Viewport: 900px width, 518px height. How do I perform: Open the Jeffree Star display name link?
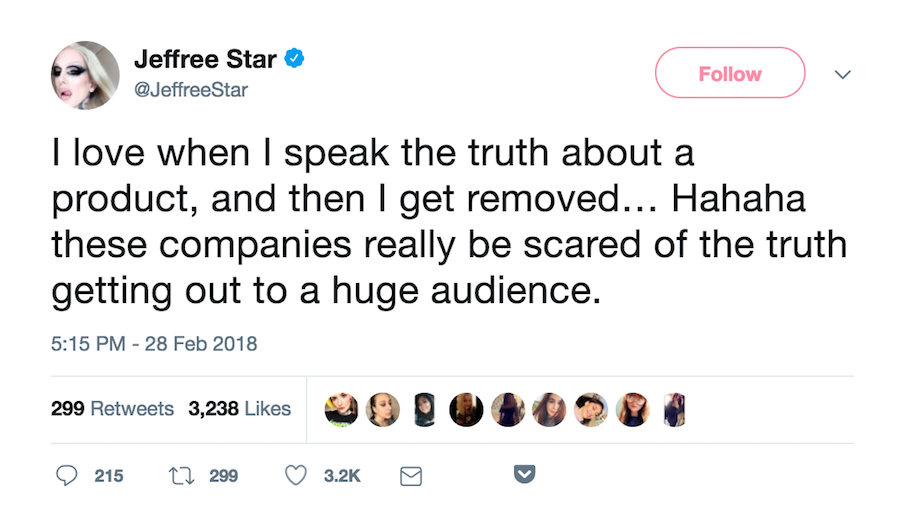click(x=204, y=60)
